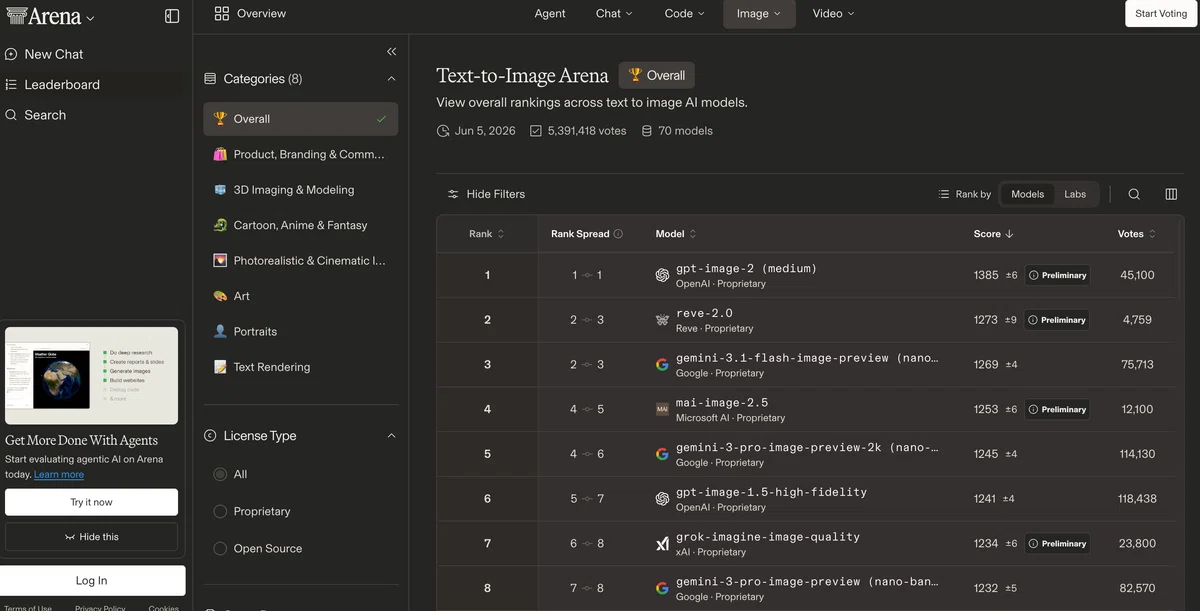Click Google icon for gemini-3-pro-image-preview-2k

(x=662, y=454)
